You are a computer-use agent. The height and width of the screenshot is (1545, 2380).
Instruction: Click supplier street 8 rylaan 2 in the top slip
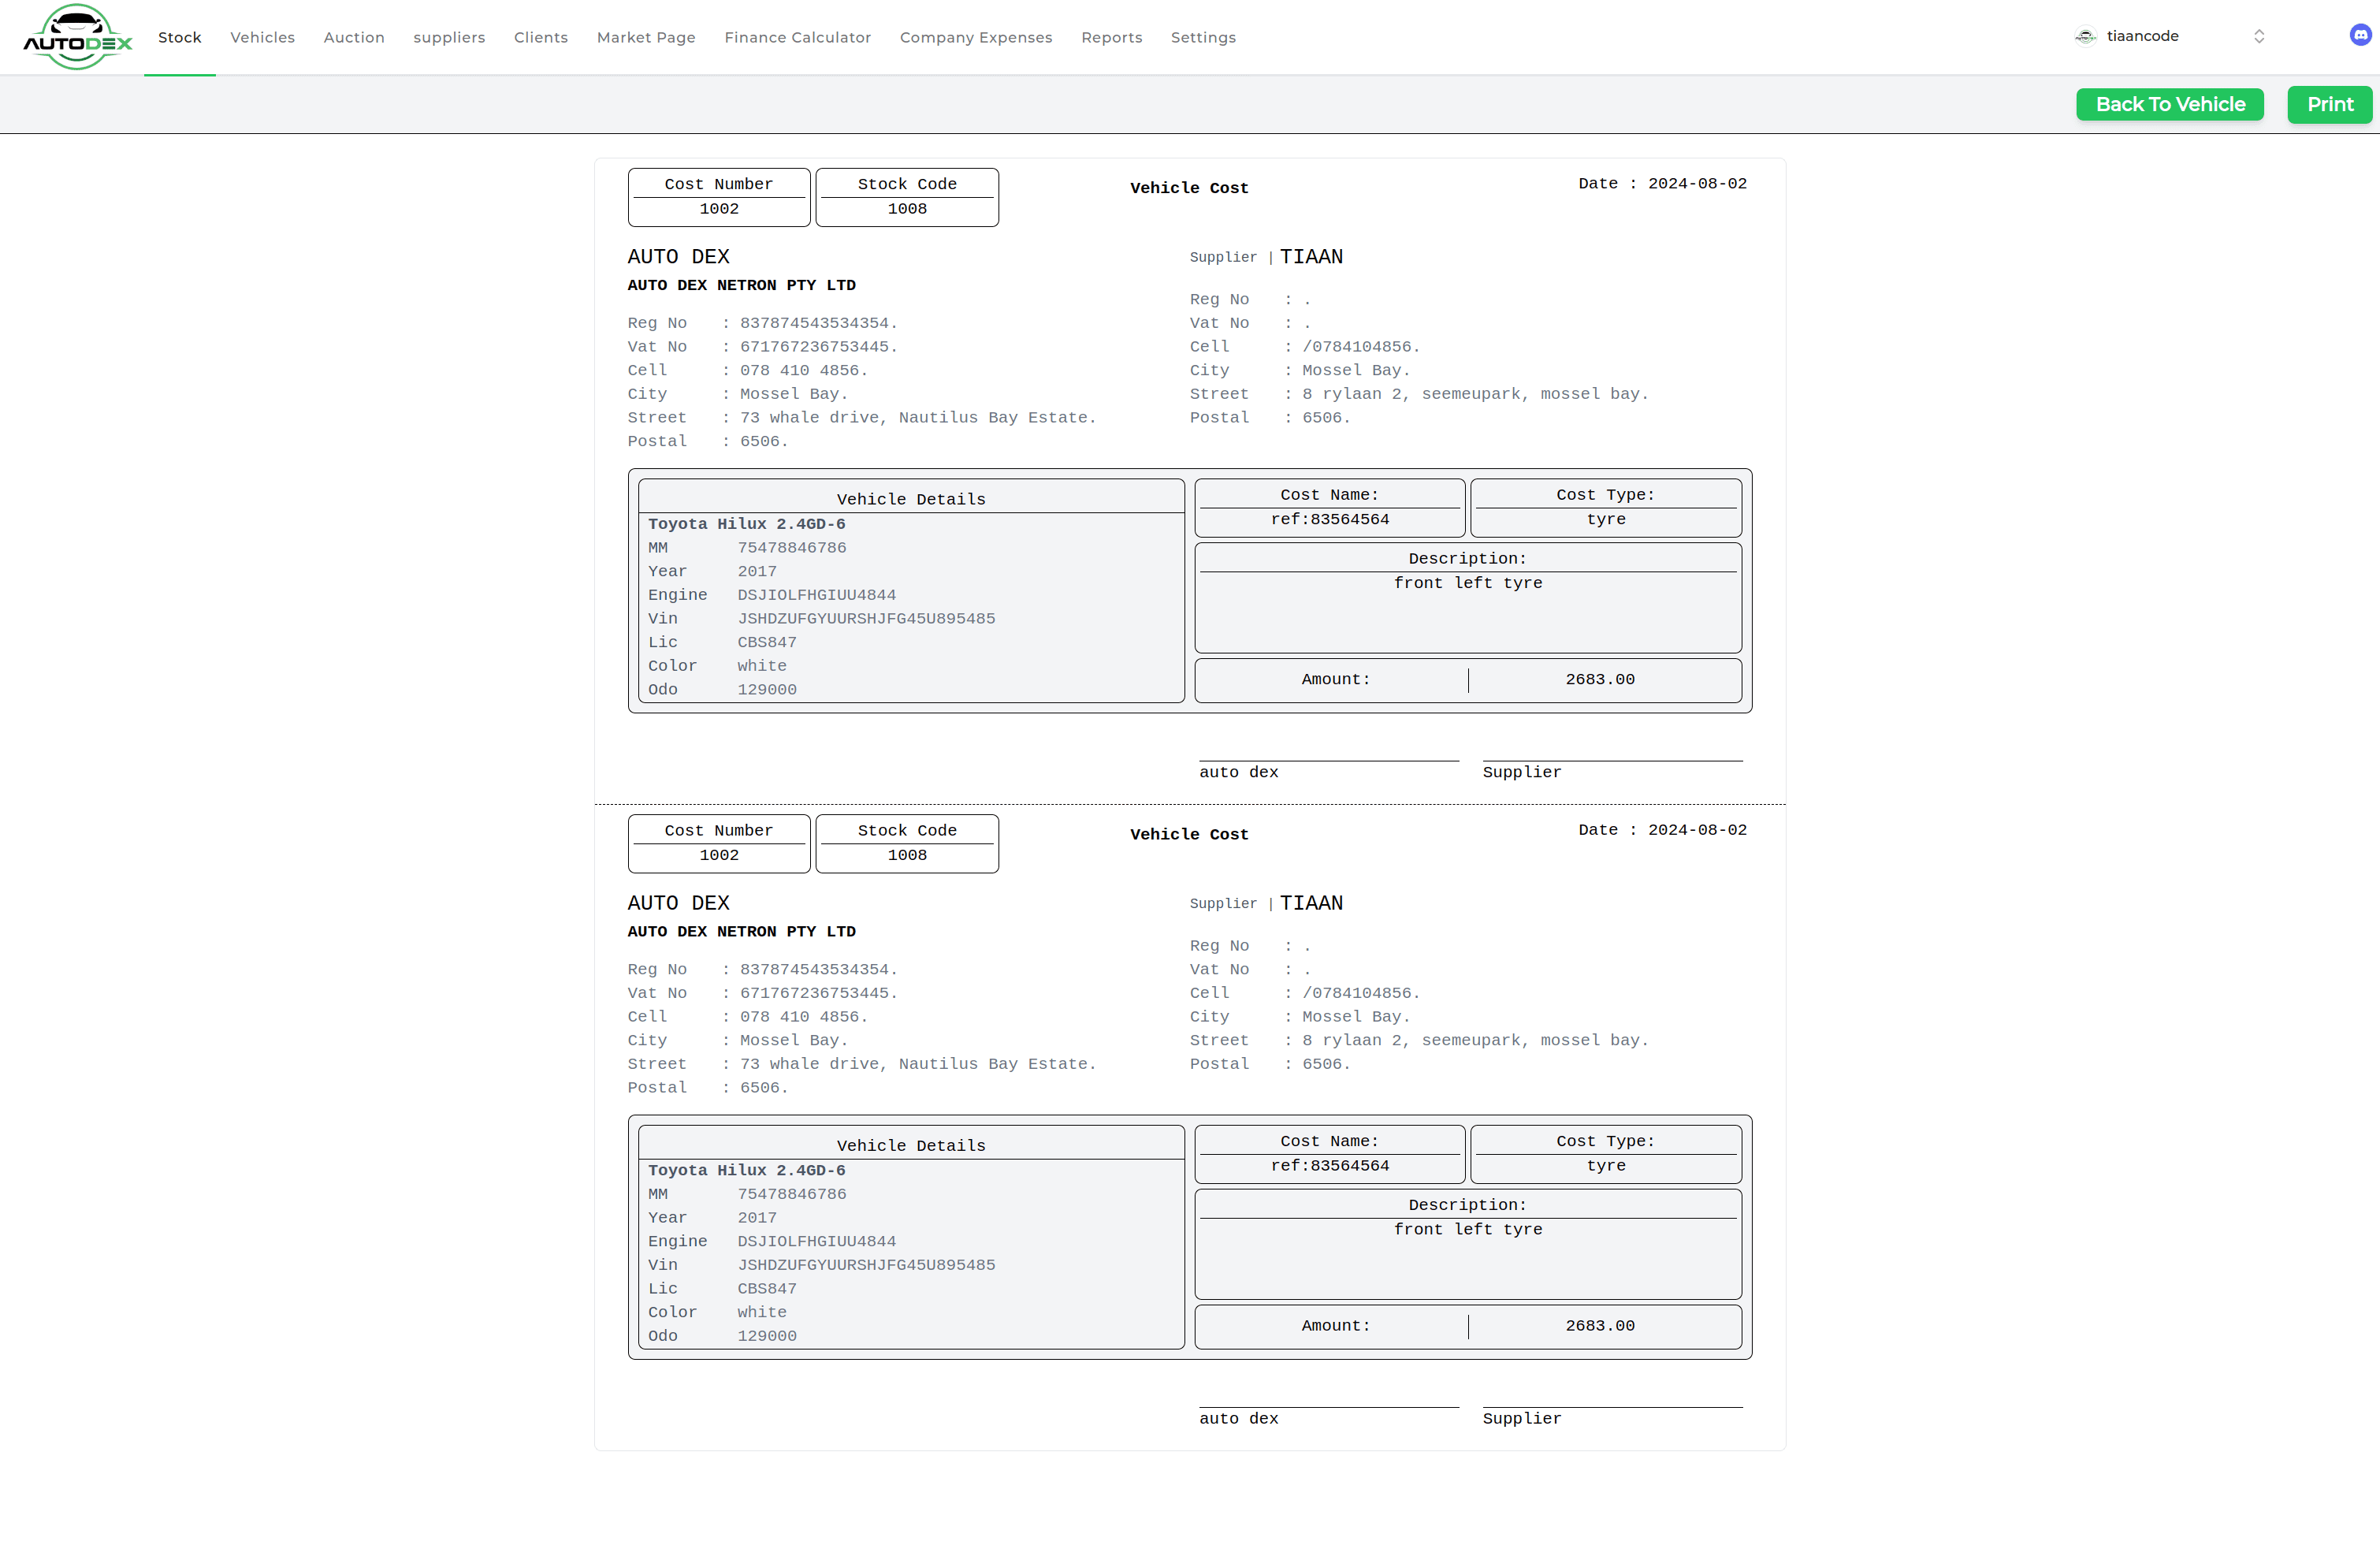[1475, 394]
